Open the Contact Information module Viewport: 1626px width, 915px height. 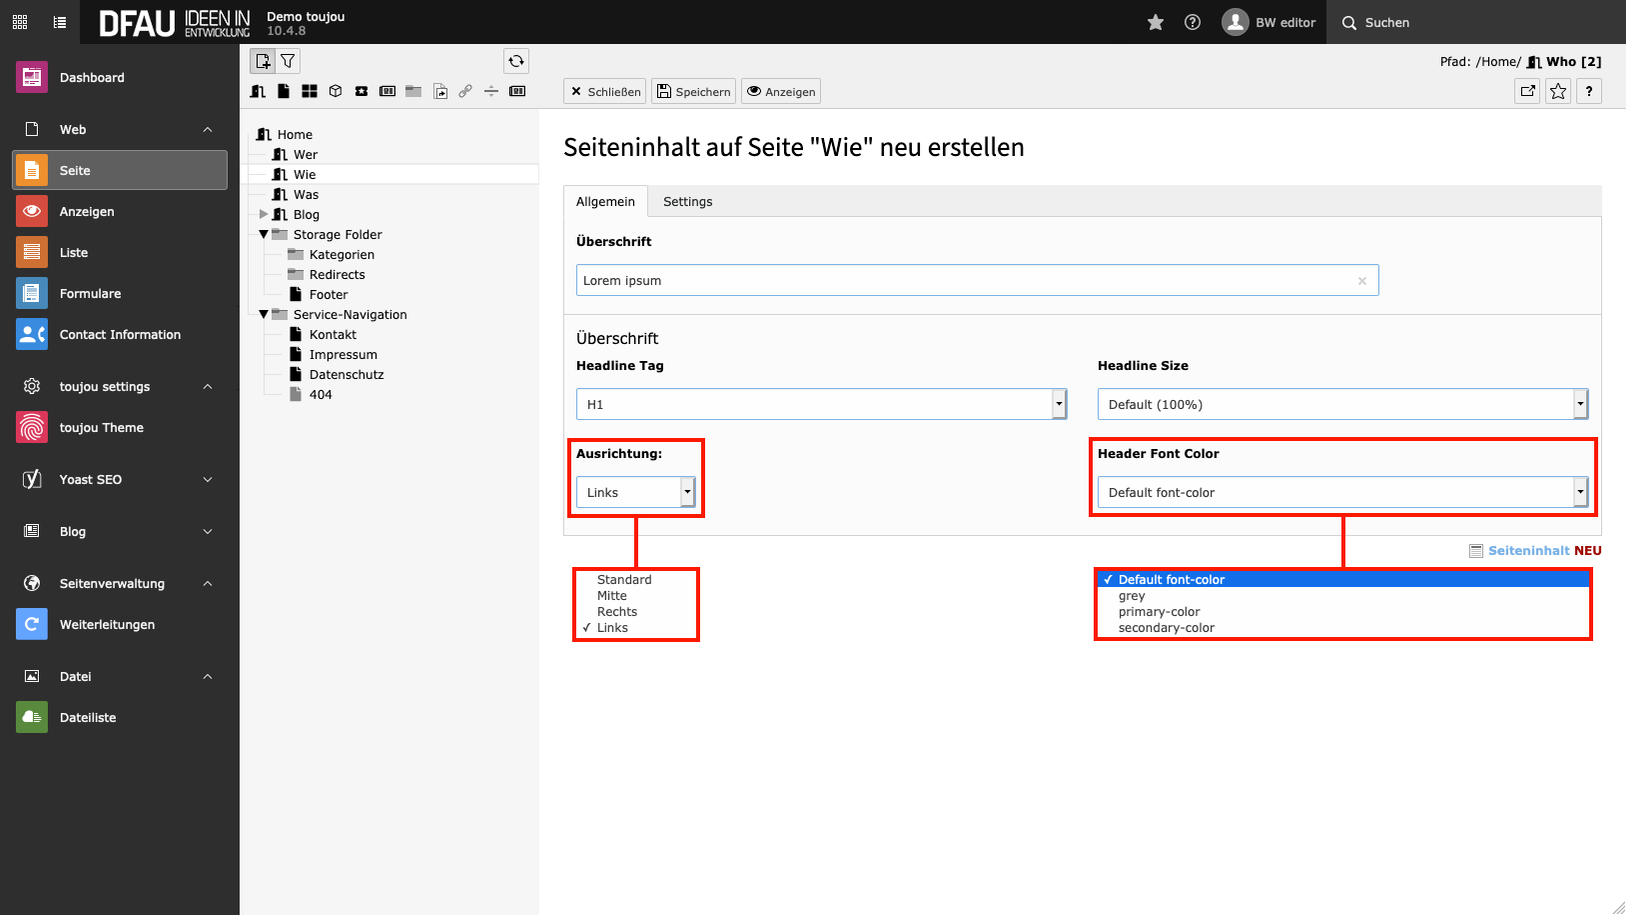click(x=120, y=335)
